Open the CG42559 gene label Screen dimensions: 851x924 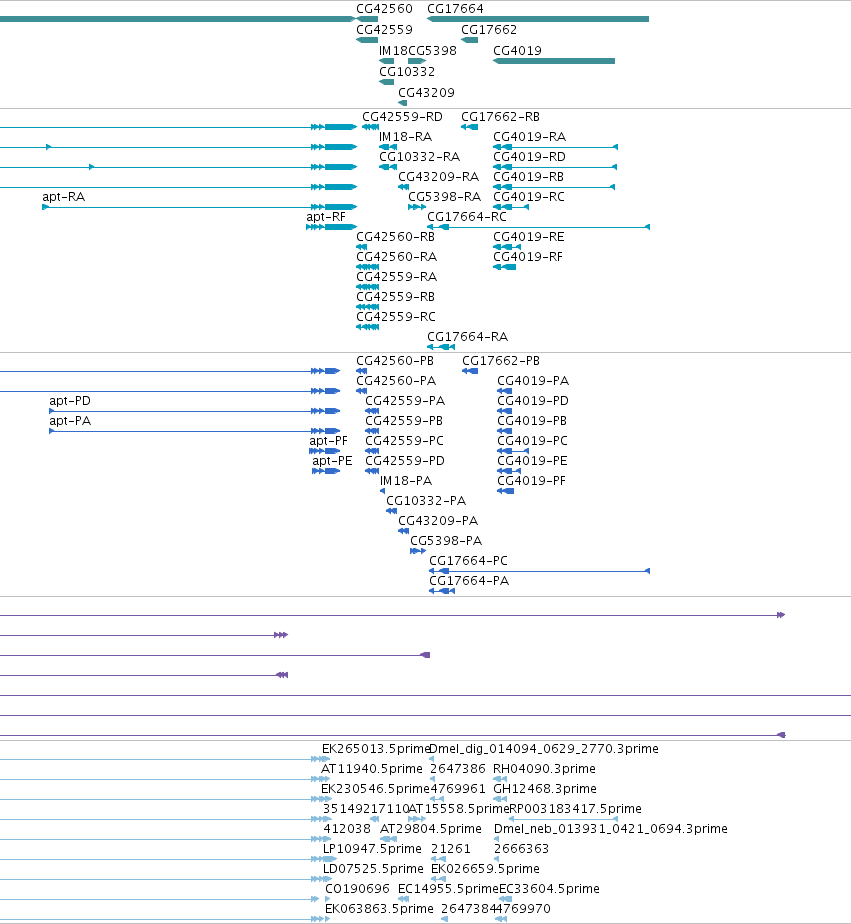384,30
